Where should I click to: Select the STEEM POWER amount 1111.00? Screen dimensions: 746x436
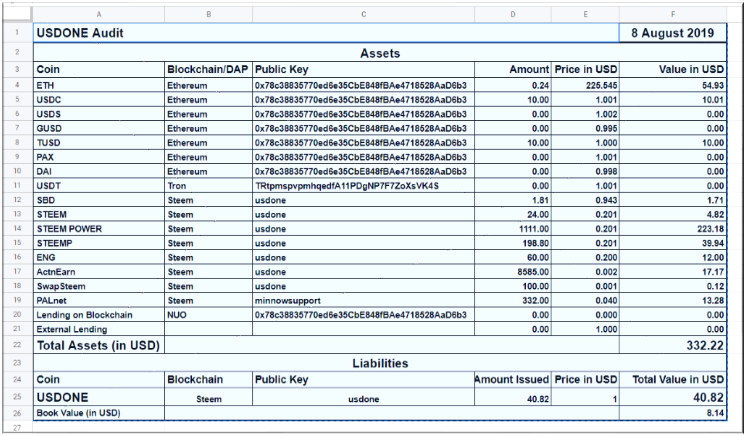pyautogui.click(x=513, y=228)
